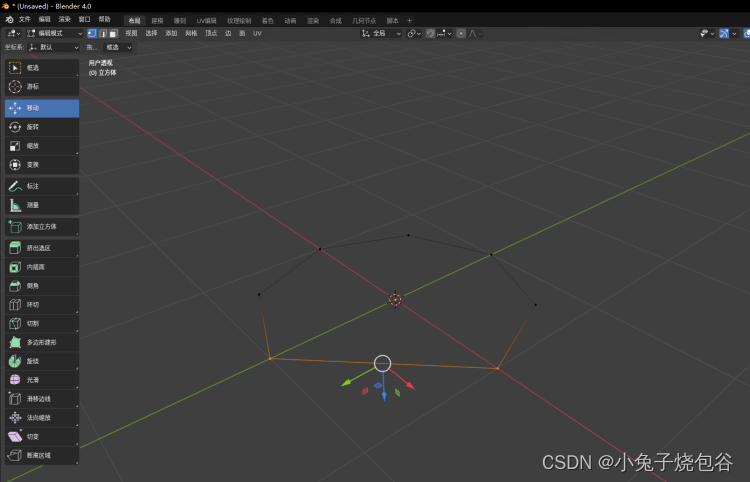Select the Transform (变换) tool
Screen dimensions: 750x482
[42, 164]
